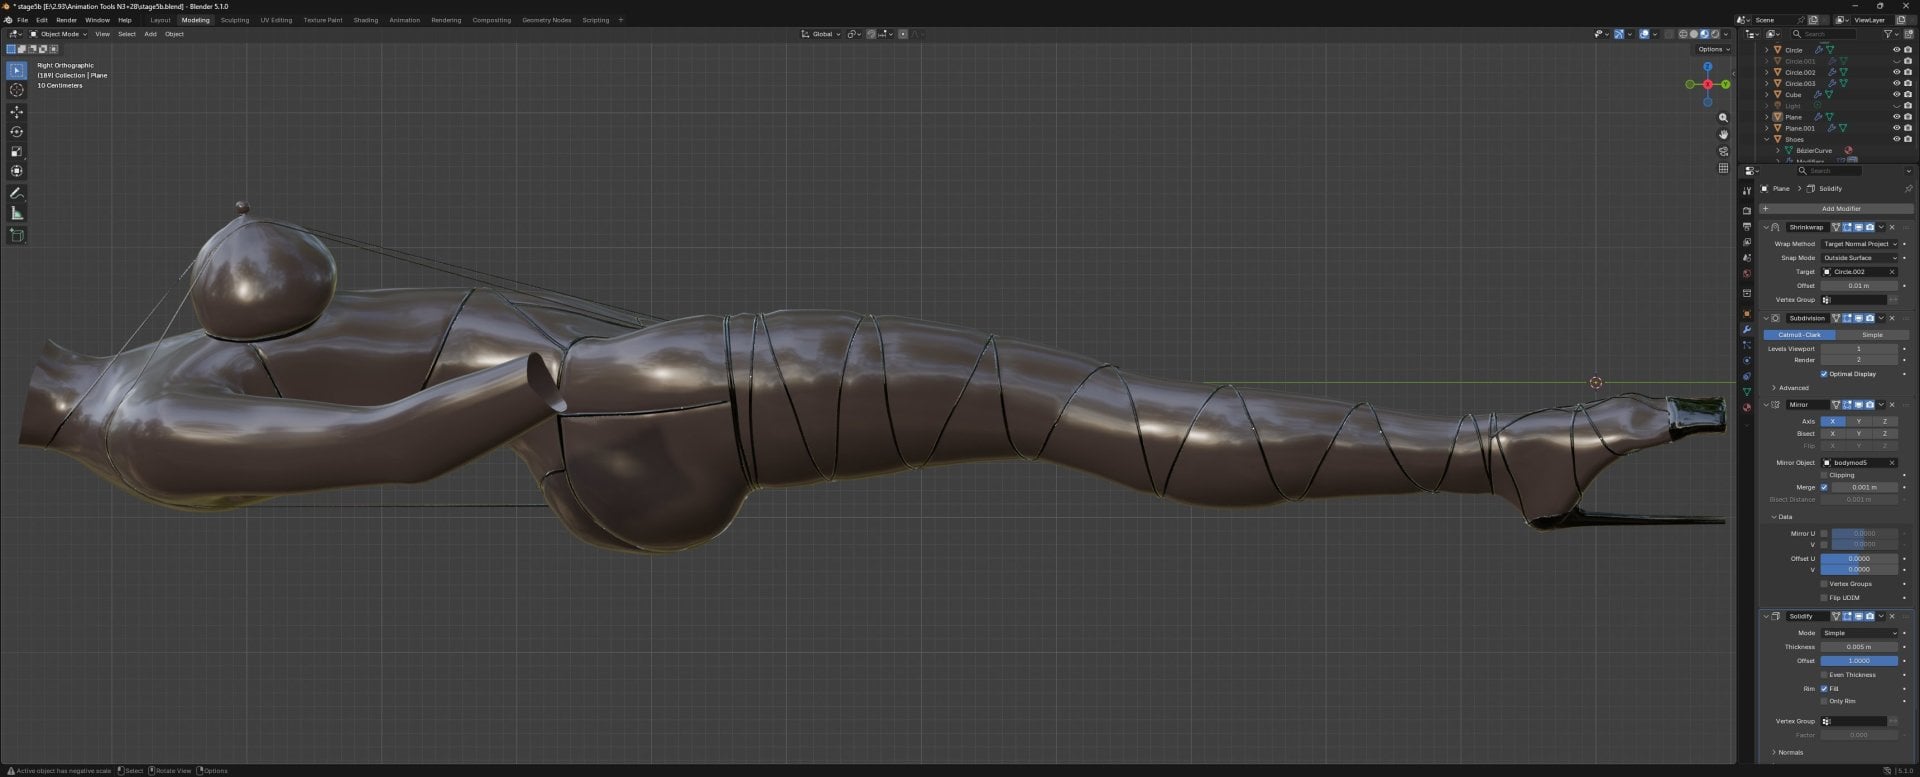Activate the Rotate tool
1920x777 pixels.
point(17,132)
